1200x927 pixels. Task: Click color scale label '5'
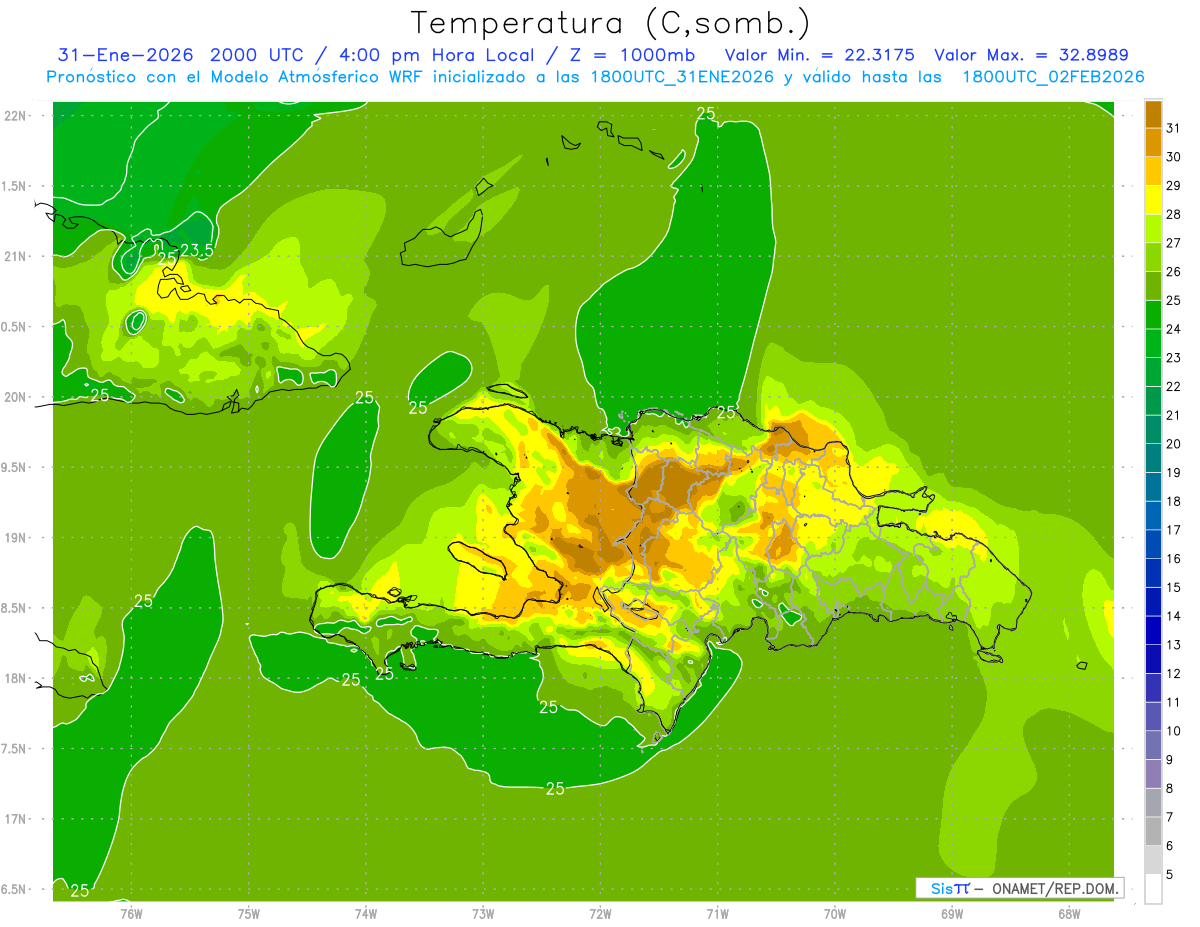(x=1170, y=874)
